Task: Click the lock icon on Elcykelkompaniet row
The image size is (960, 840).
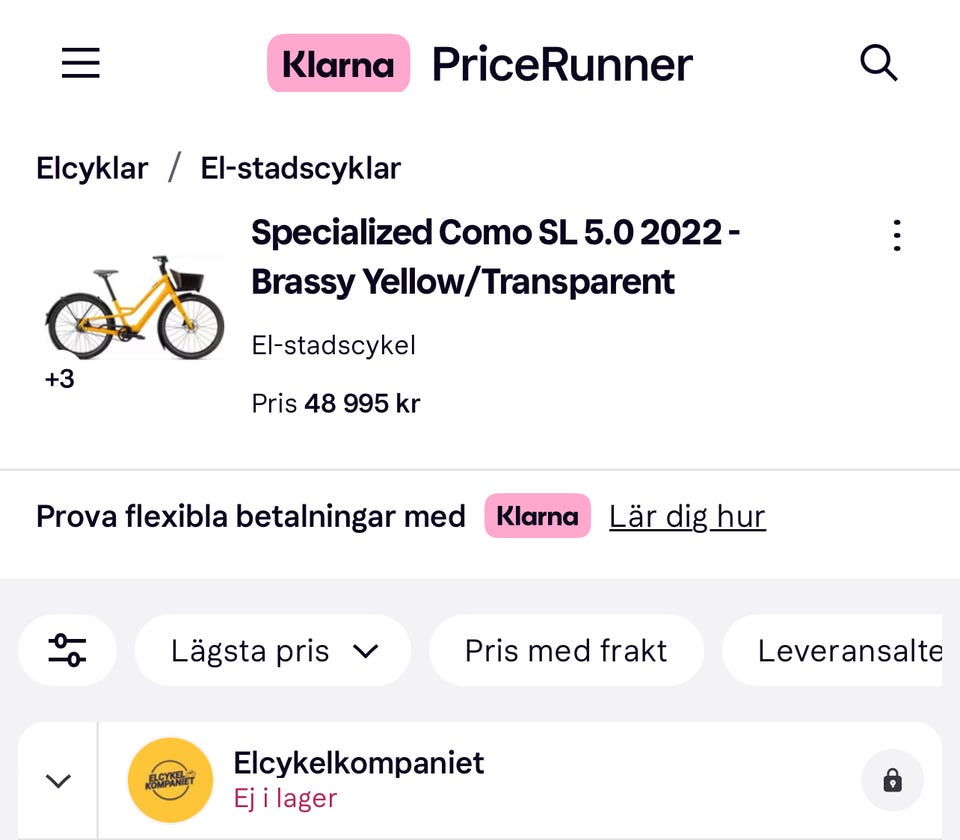Action: click(892, 780)
